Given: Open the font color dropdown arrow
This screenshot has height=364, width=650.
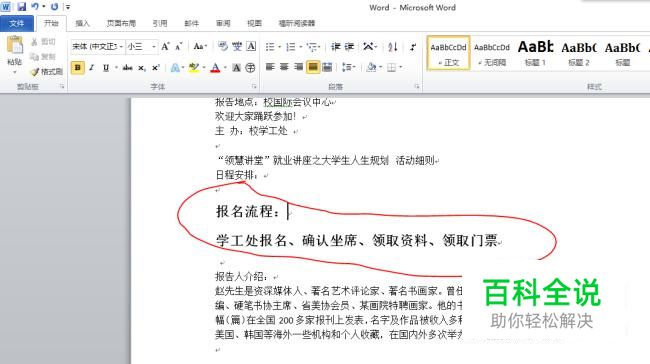Looking at the screenshot, I should click(x=226, y=67).
